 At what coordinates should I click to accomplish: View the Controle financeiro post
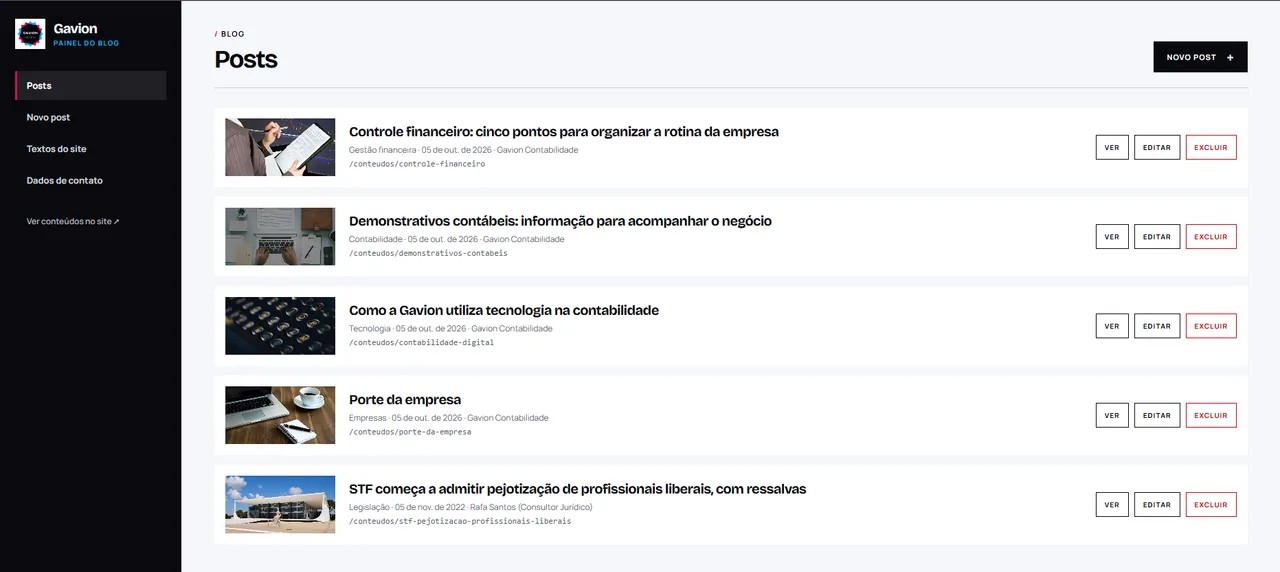pyautogui.click(x=1112, y=147)
